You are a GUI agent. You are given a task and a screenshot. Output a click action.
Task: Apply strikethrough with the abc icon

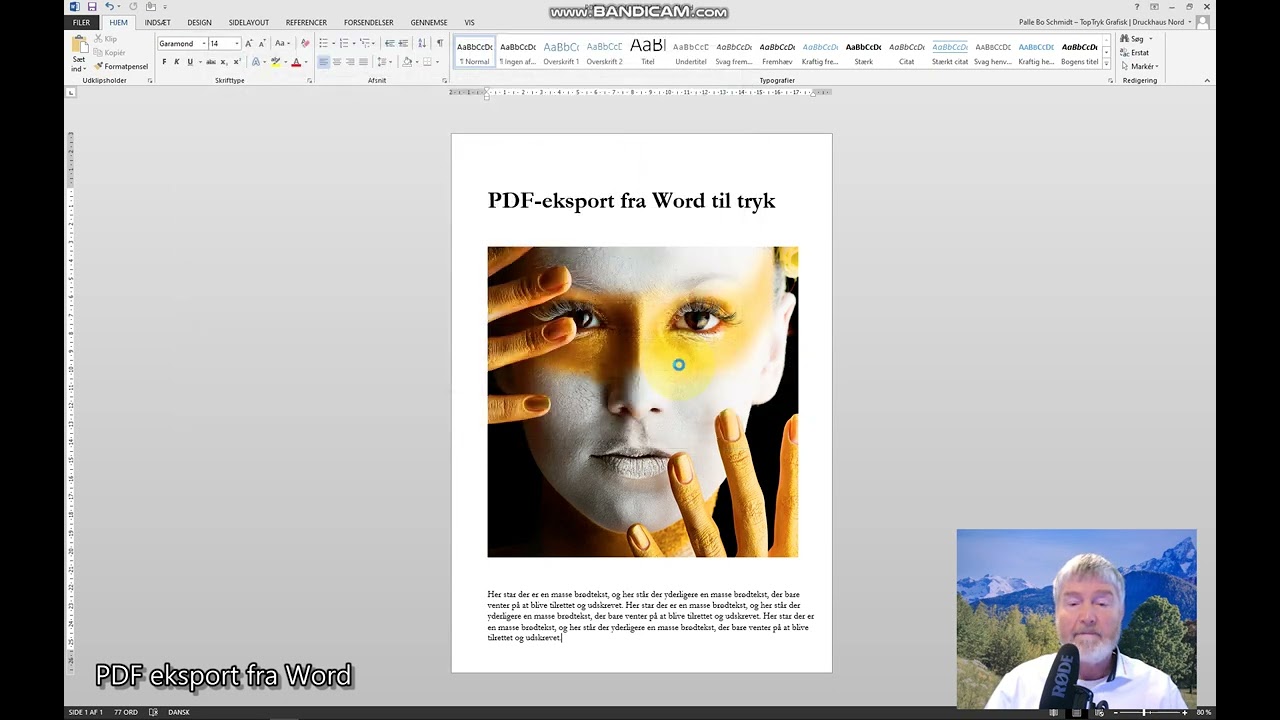point(211,62)
